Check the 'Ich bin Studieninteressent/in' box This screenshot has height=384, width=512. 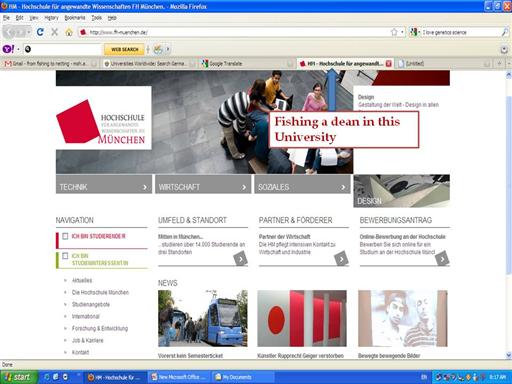click(65, 256)
